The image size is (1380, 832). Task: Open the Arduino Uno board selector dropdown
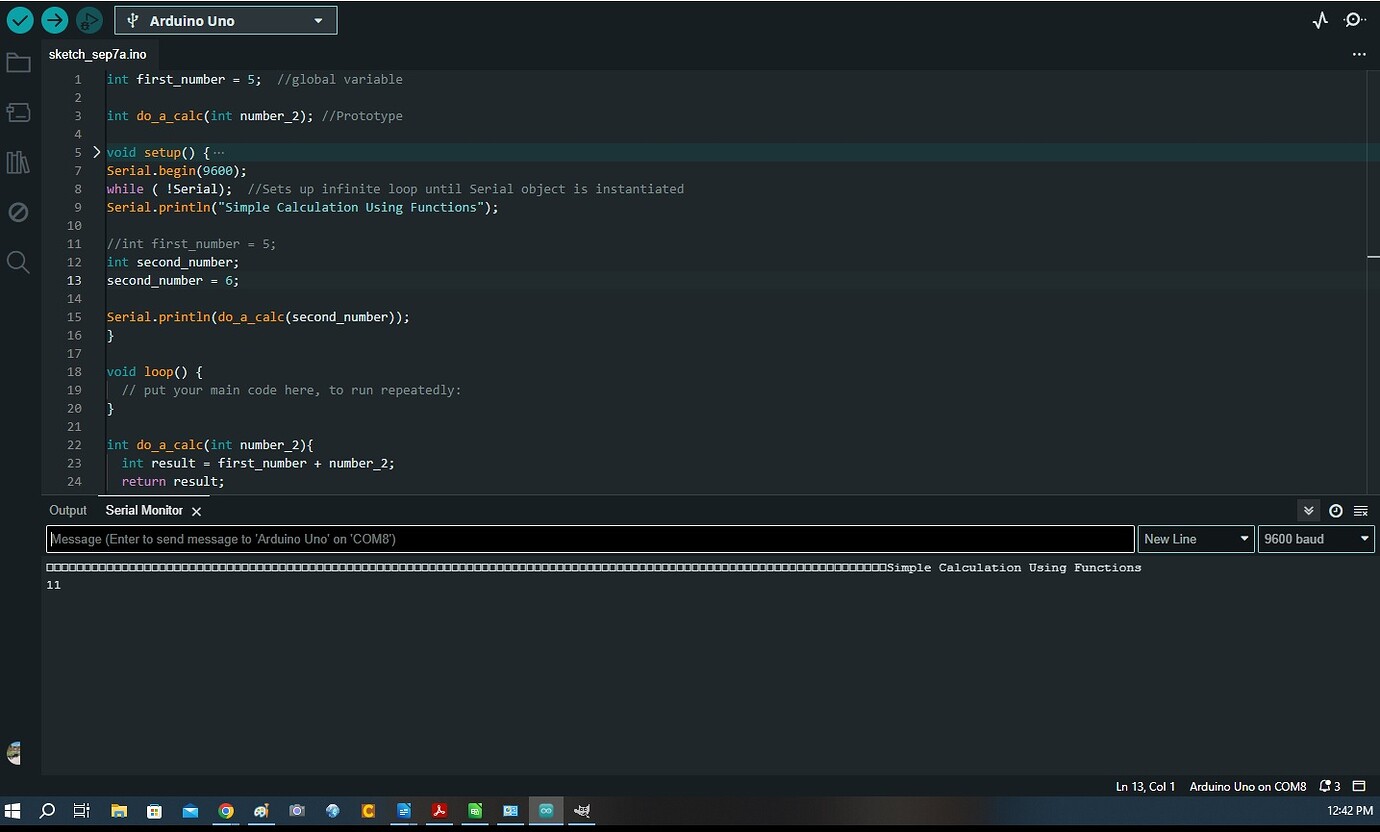pos(225,20)
